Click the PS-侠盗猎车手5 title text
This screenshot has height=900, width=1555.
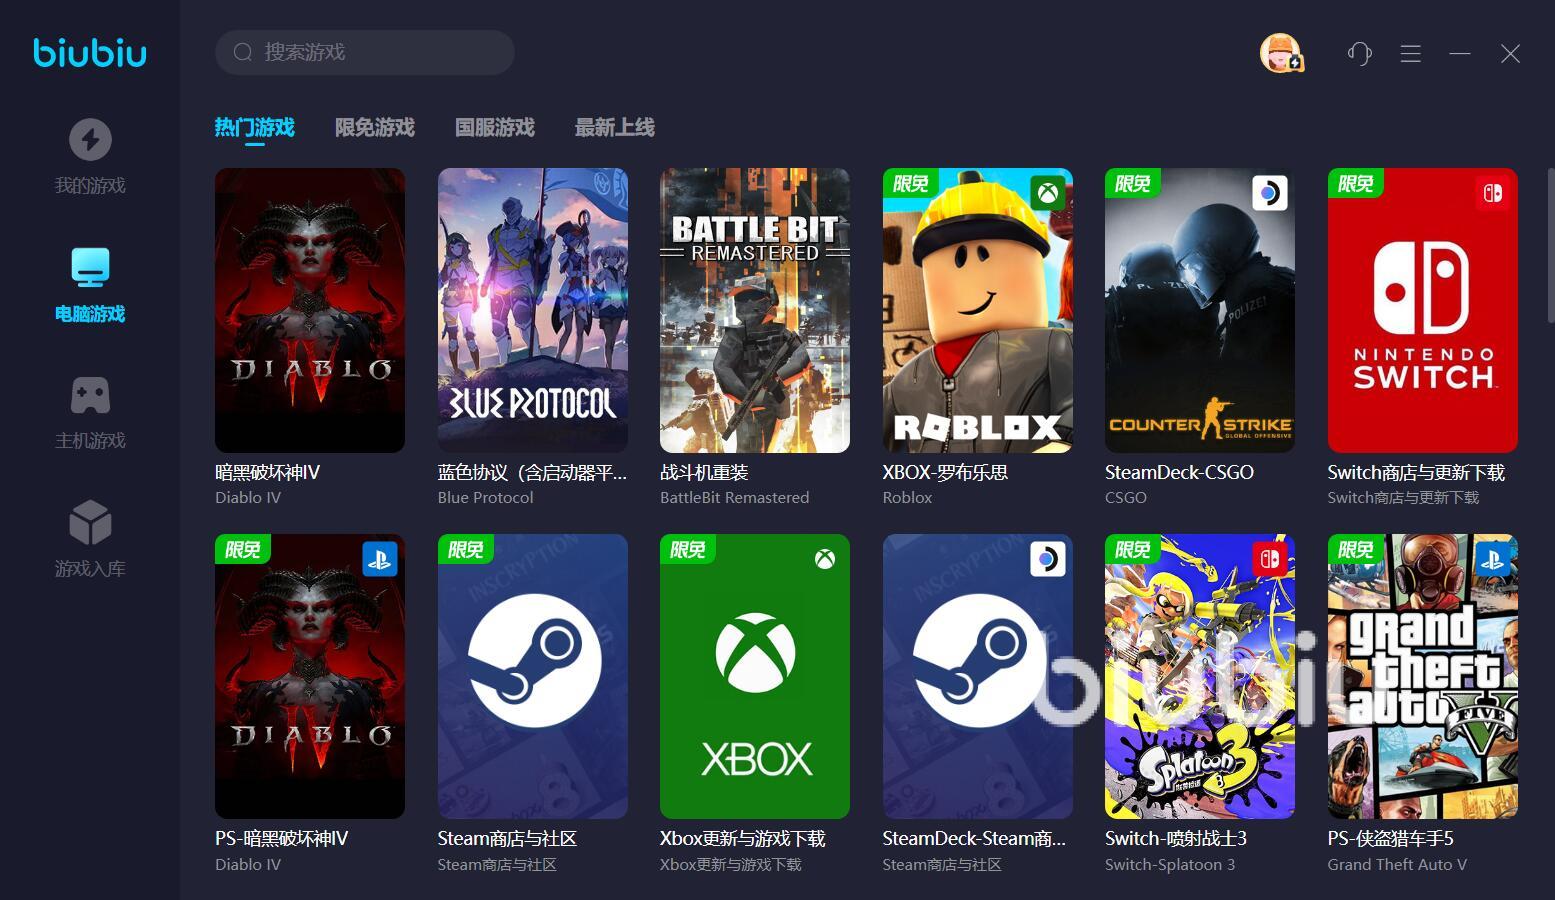point(1390,838)
